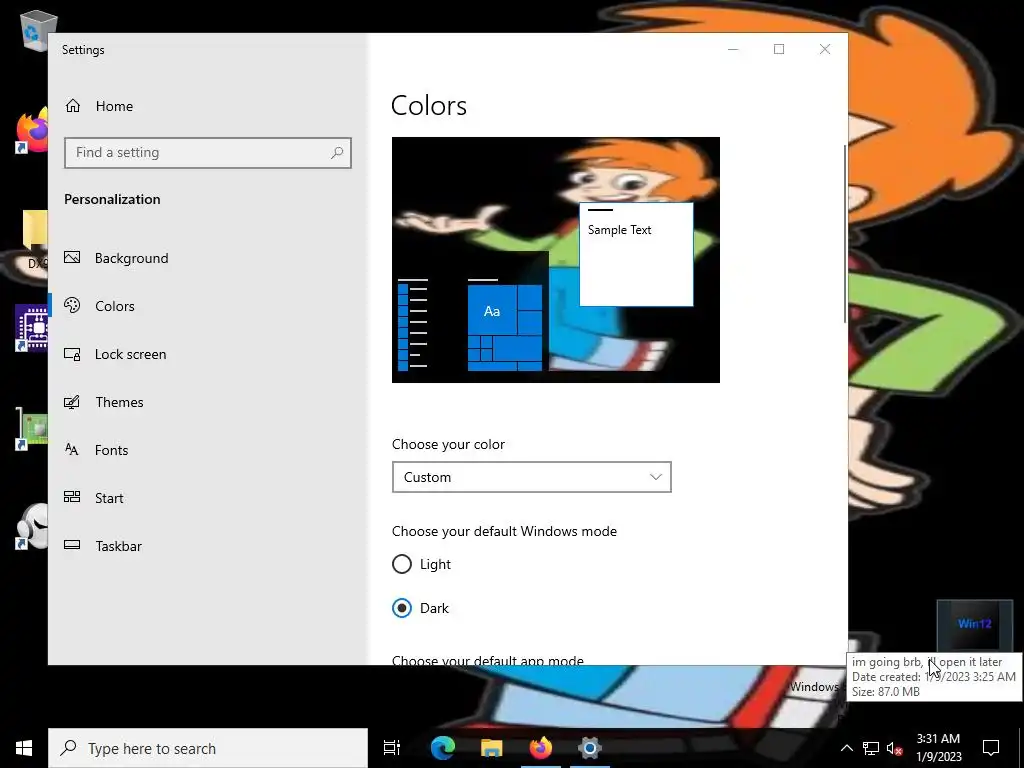The height and width of the screenshot is (768, 1024).
Task: Show hidden system tray icons
Action: [846, 748]
